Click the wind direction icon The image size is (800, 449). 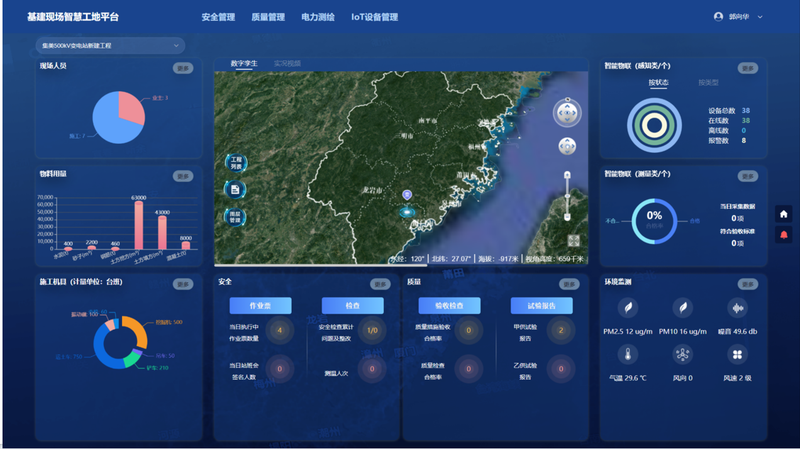coord(683,354)
